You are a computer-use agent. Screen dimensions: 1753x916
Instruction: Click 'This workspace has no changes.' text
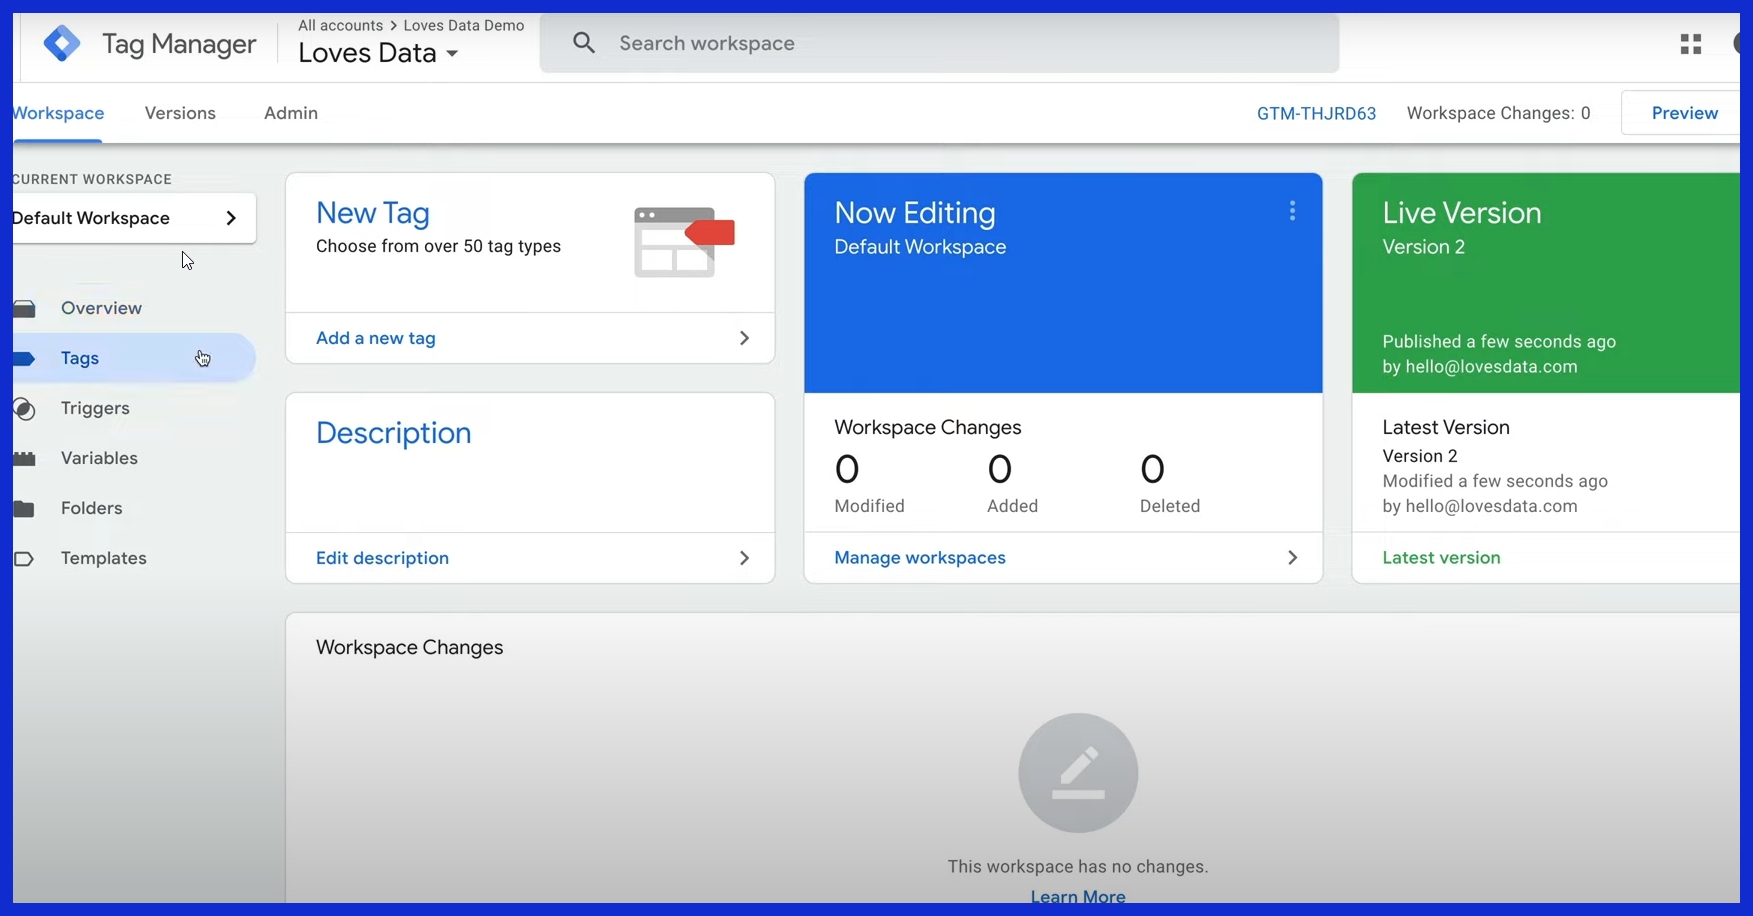(x=1078, y=866)
